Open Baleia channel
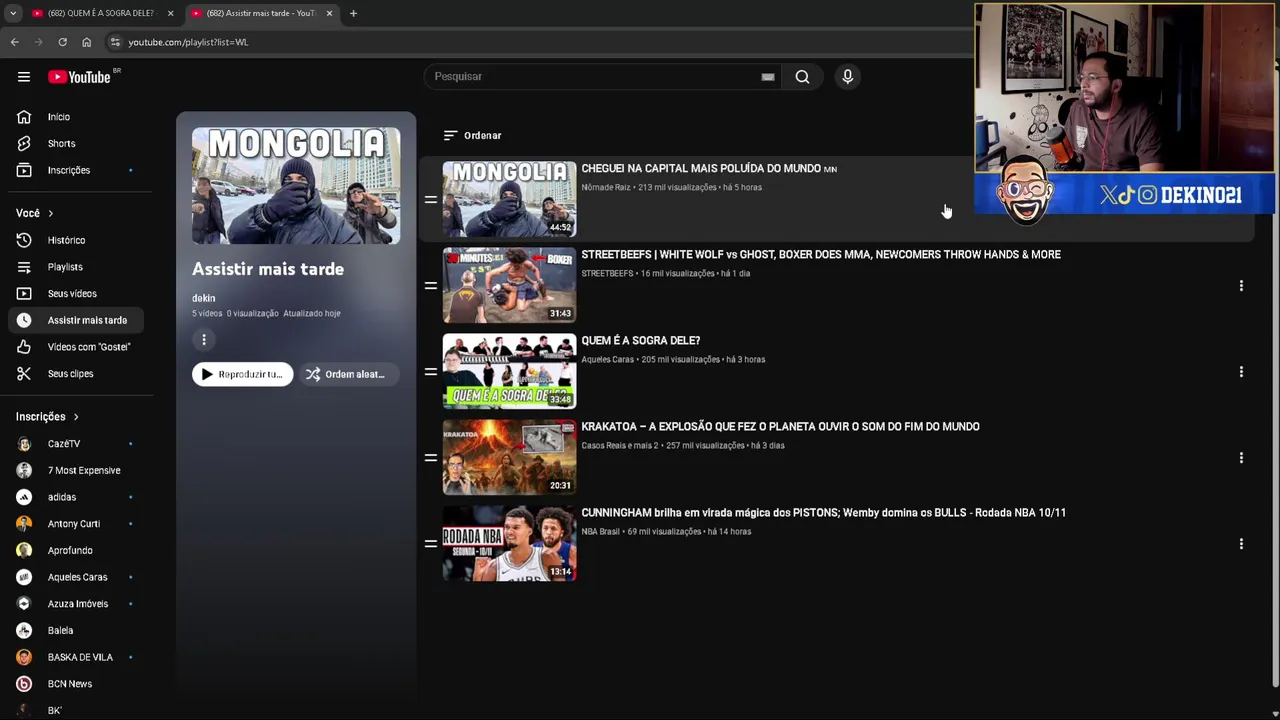The height and width of the screenshot is (720, 1280). [78, 630]
